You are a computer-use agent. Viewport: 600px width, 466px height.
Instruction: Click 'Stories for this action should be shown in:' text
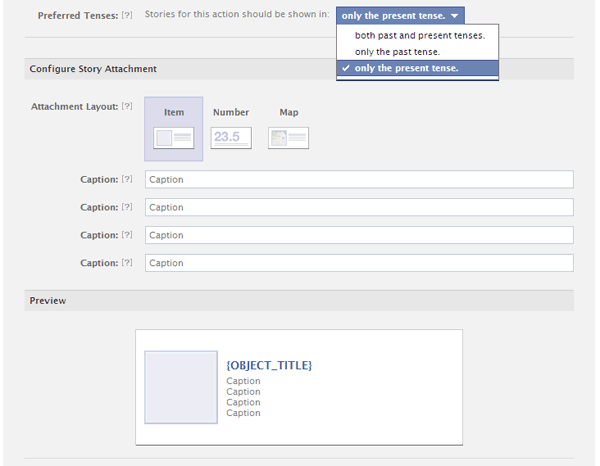[x=237, y=14]
